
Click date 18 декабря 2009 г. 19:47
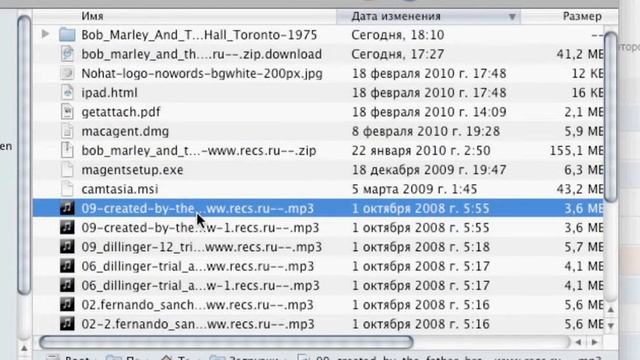(429, 170)
